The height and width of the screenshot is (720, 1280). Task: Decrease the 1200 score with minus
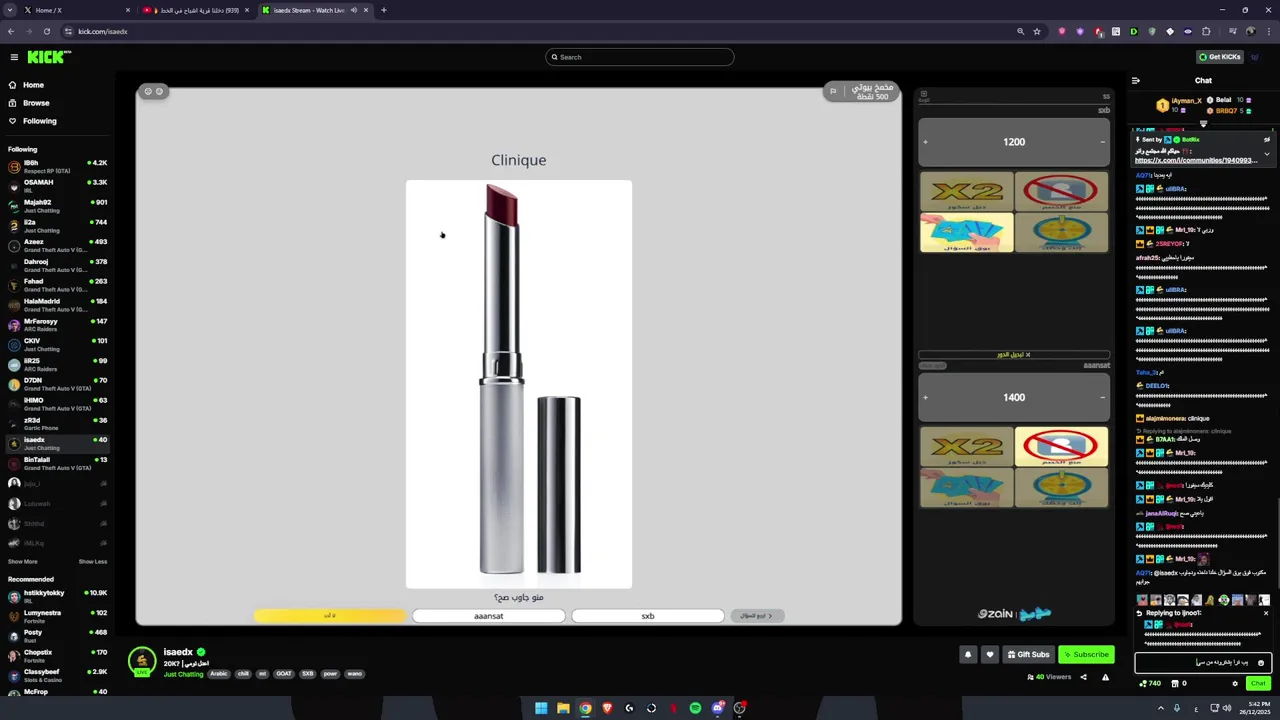(1103, 142)
